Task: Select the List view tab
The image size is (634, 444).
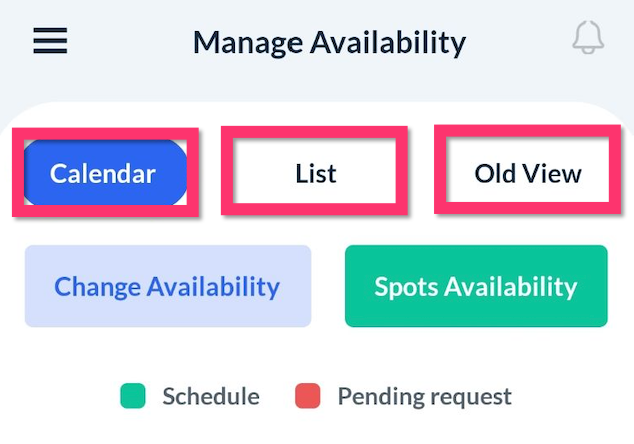Action: click(315, 174)
